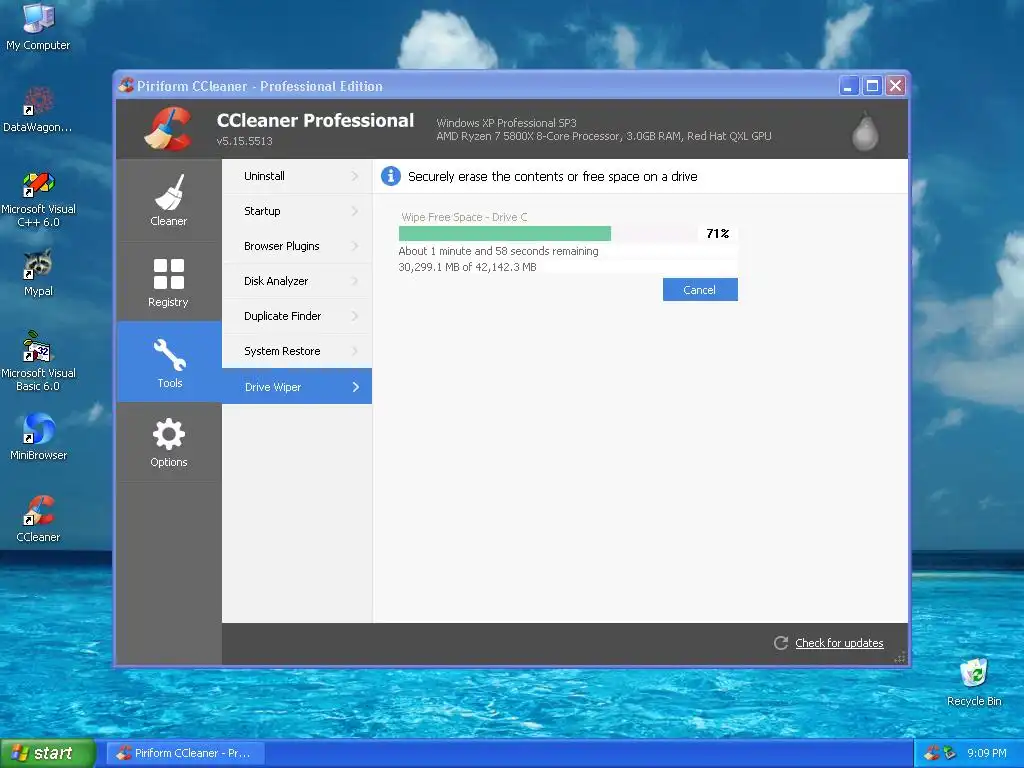Click the System Restore row chevron
The width and height of the screenshot is (1024, 768).
pyautogui.click(x=355, y=351)
